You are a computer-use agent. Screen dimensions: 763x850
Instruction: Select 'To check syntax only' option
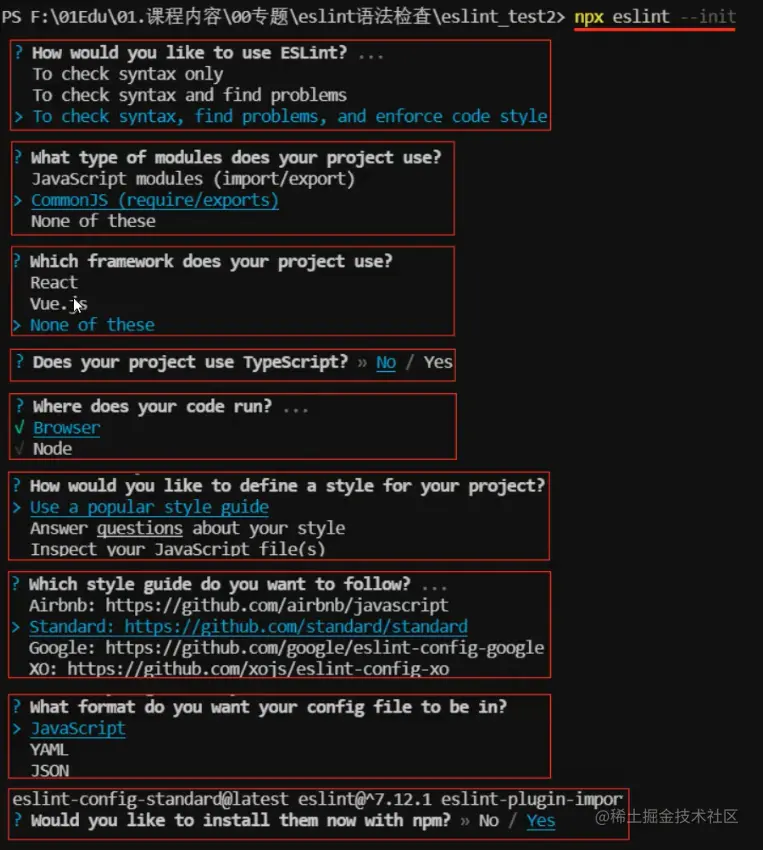point(127,74)
